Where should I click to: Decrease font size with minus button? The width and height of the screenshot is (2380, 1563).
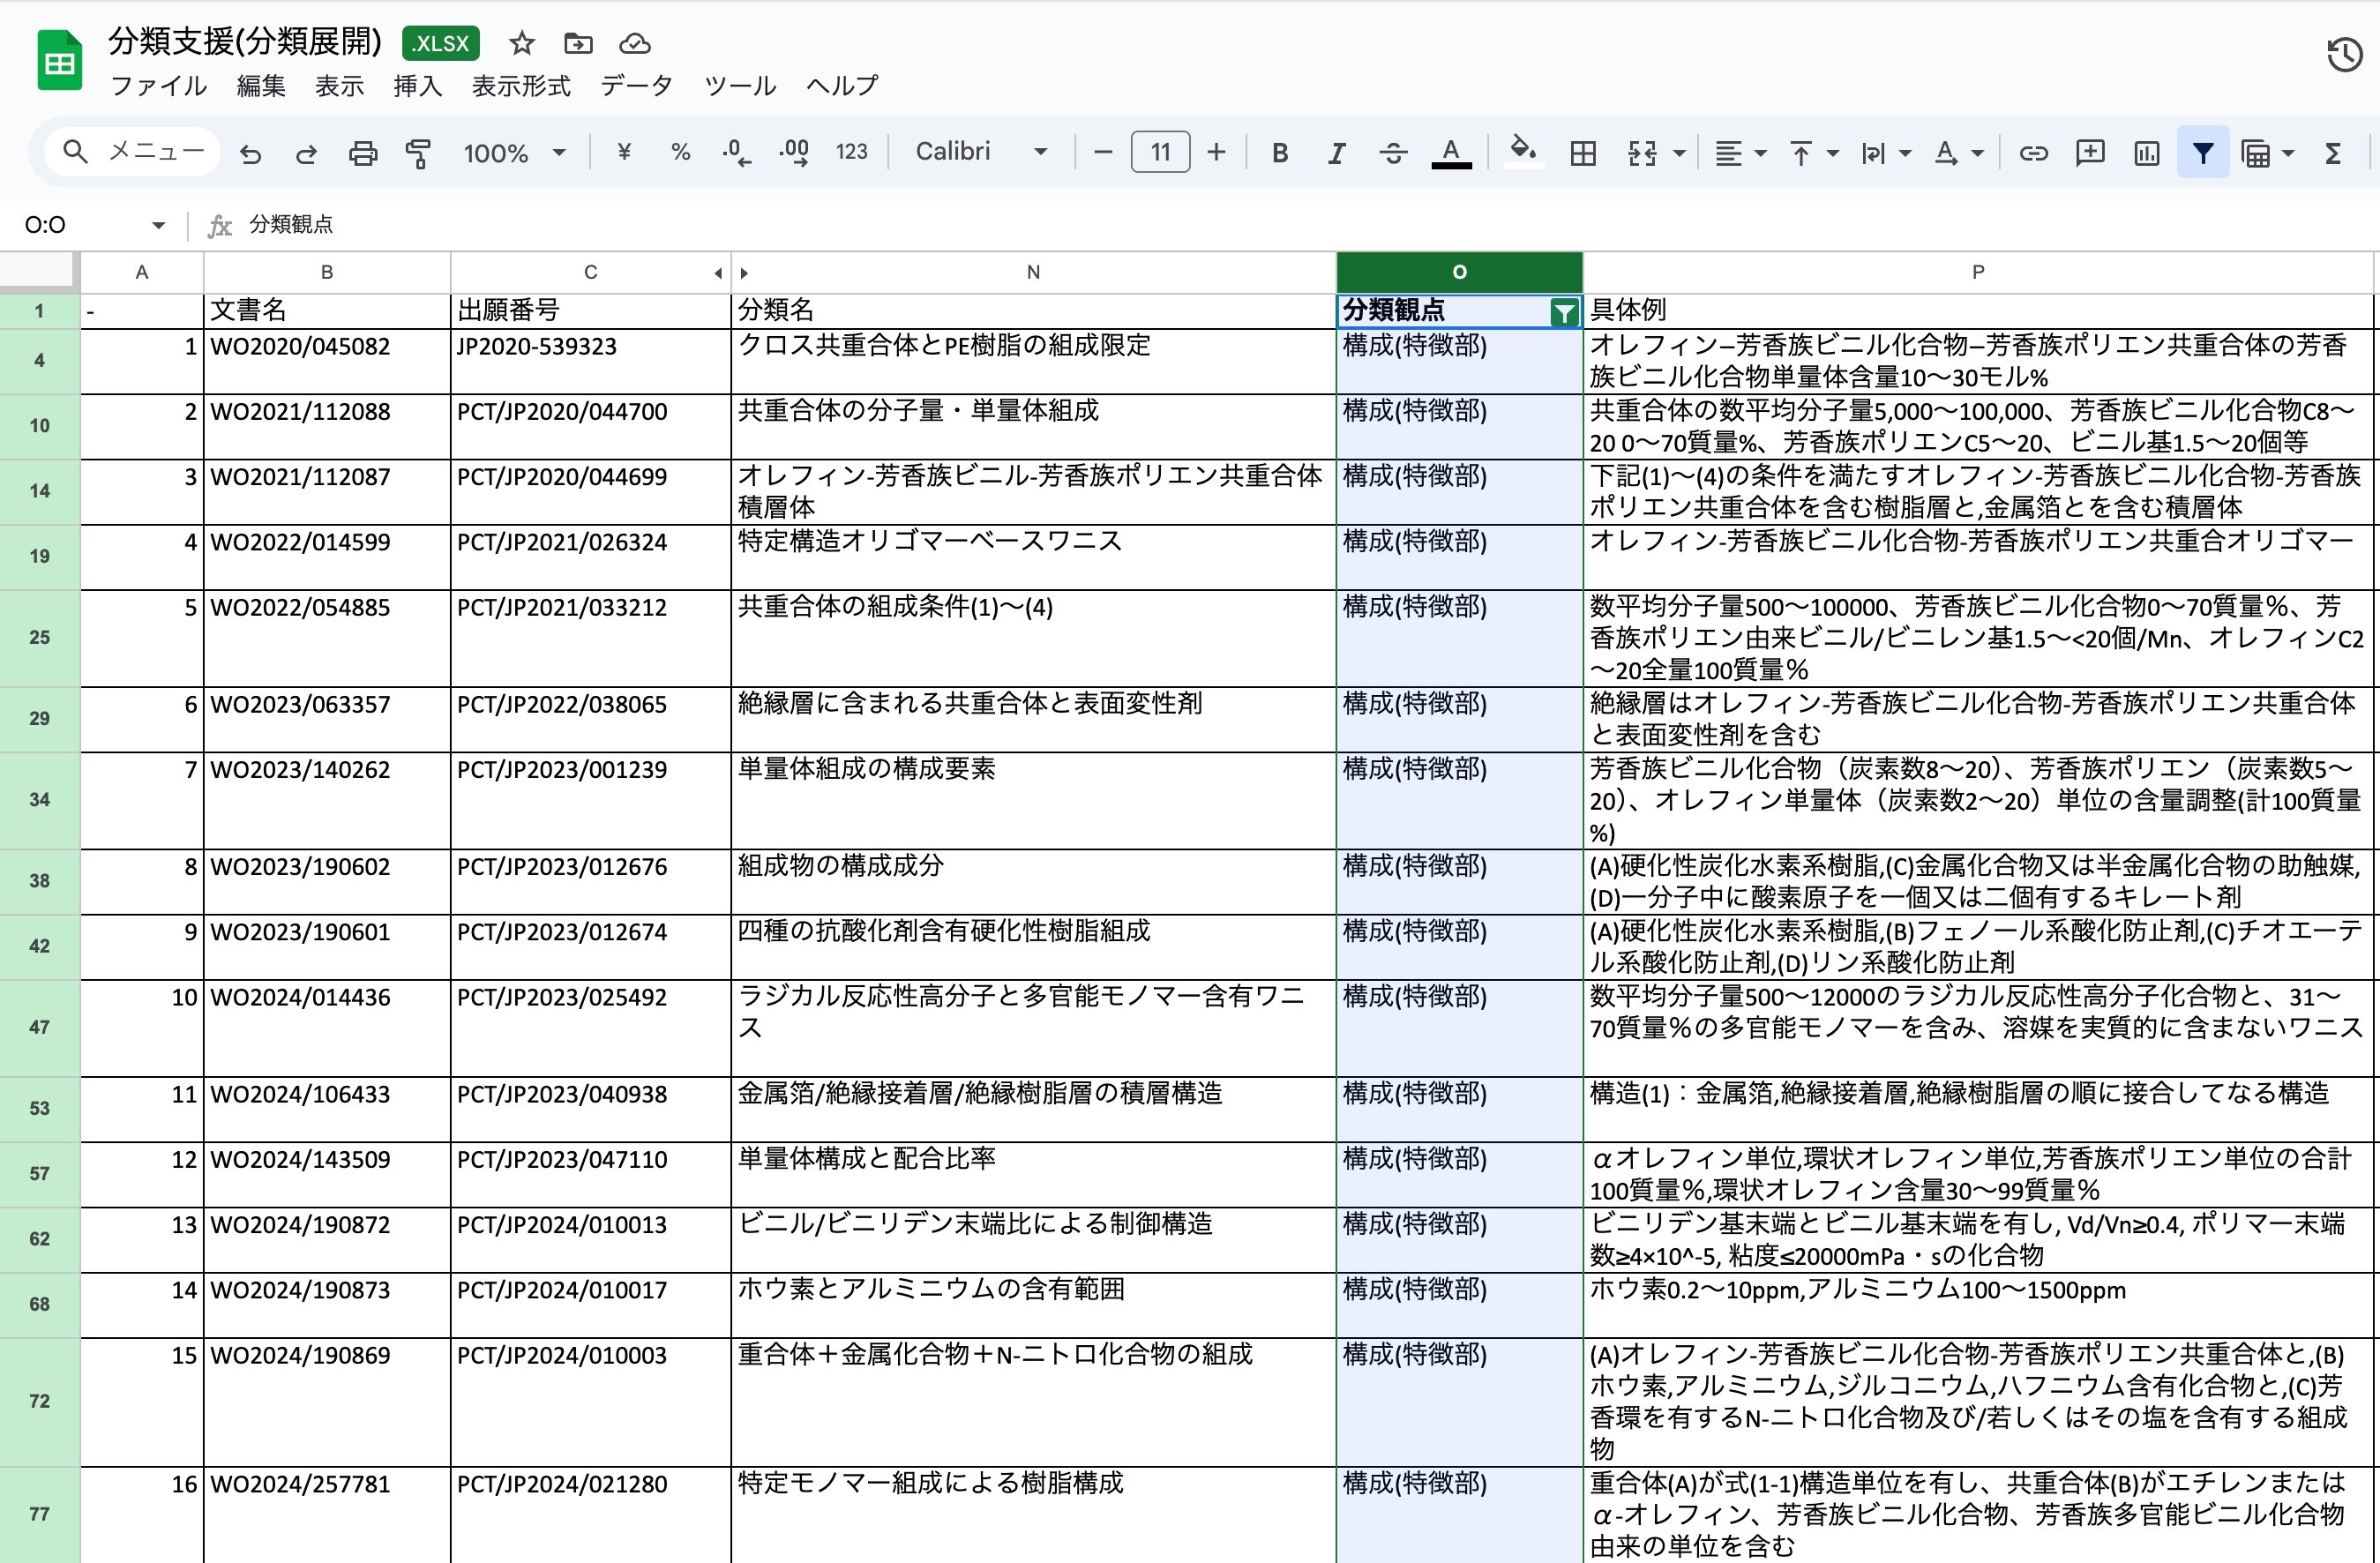[1103, 152]
